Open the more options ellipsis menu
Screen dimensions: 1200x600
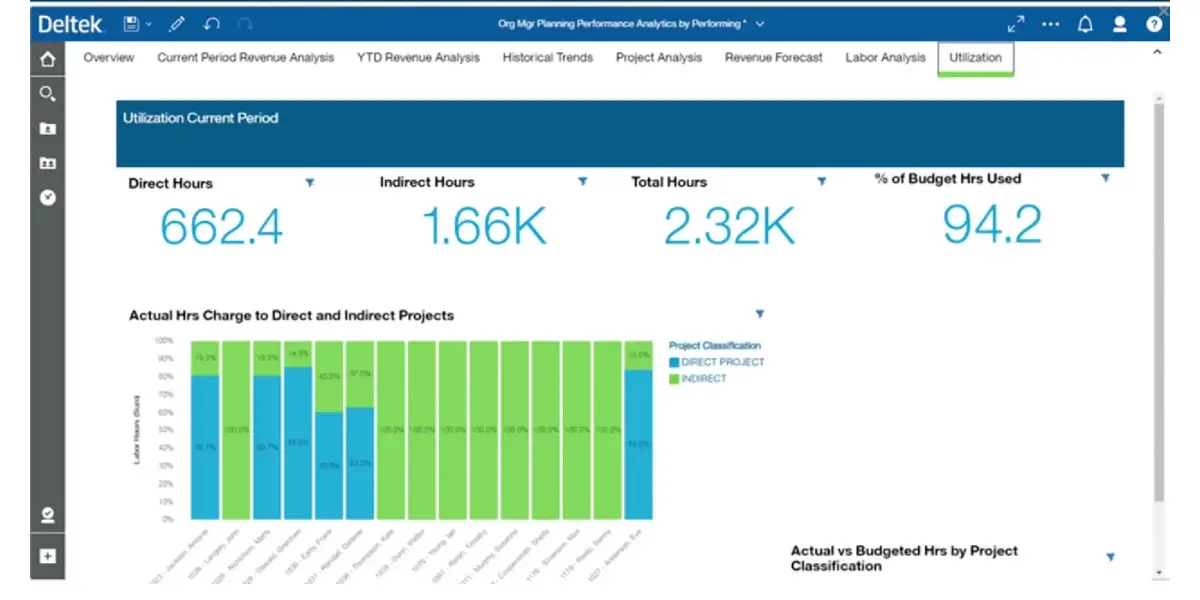1050,23
